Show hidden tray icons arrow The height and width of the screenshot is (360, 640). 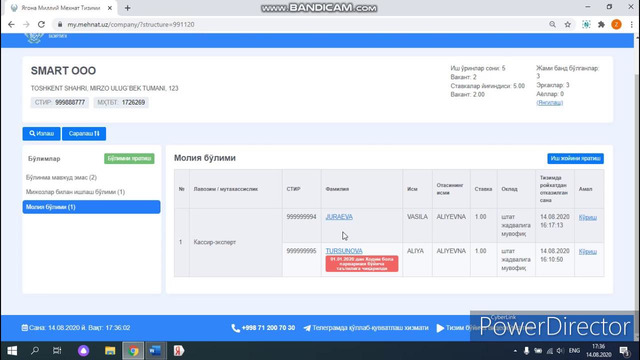[515, 351]
